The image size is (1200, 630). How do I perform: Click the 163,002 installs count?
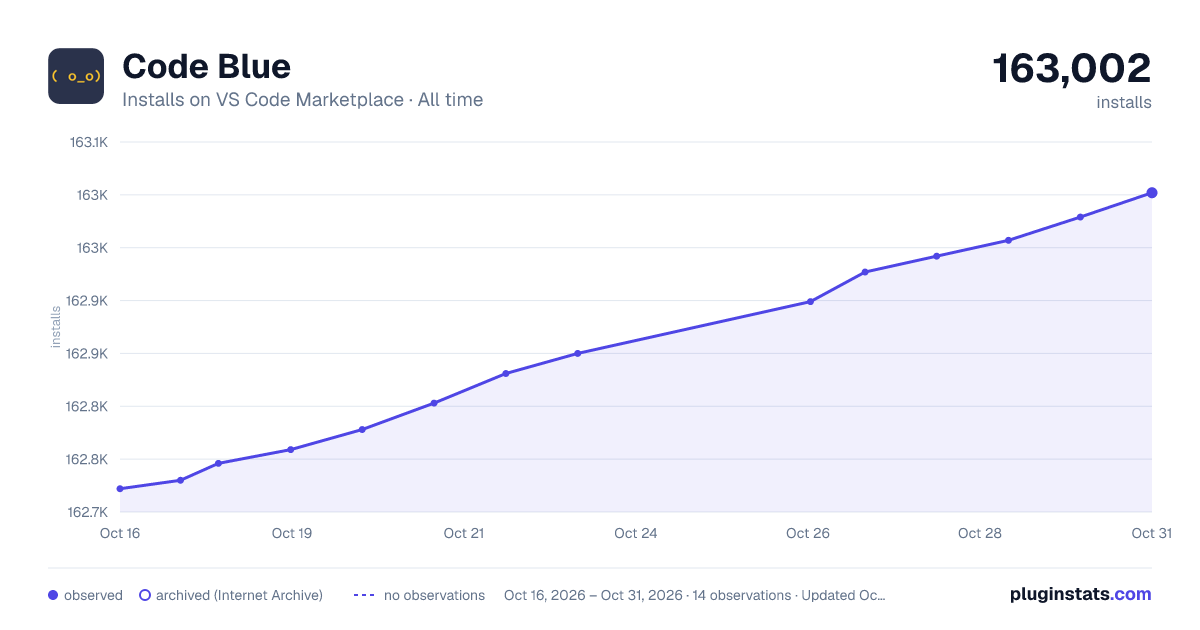point(1072,69)
